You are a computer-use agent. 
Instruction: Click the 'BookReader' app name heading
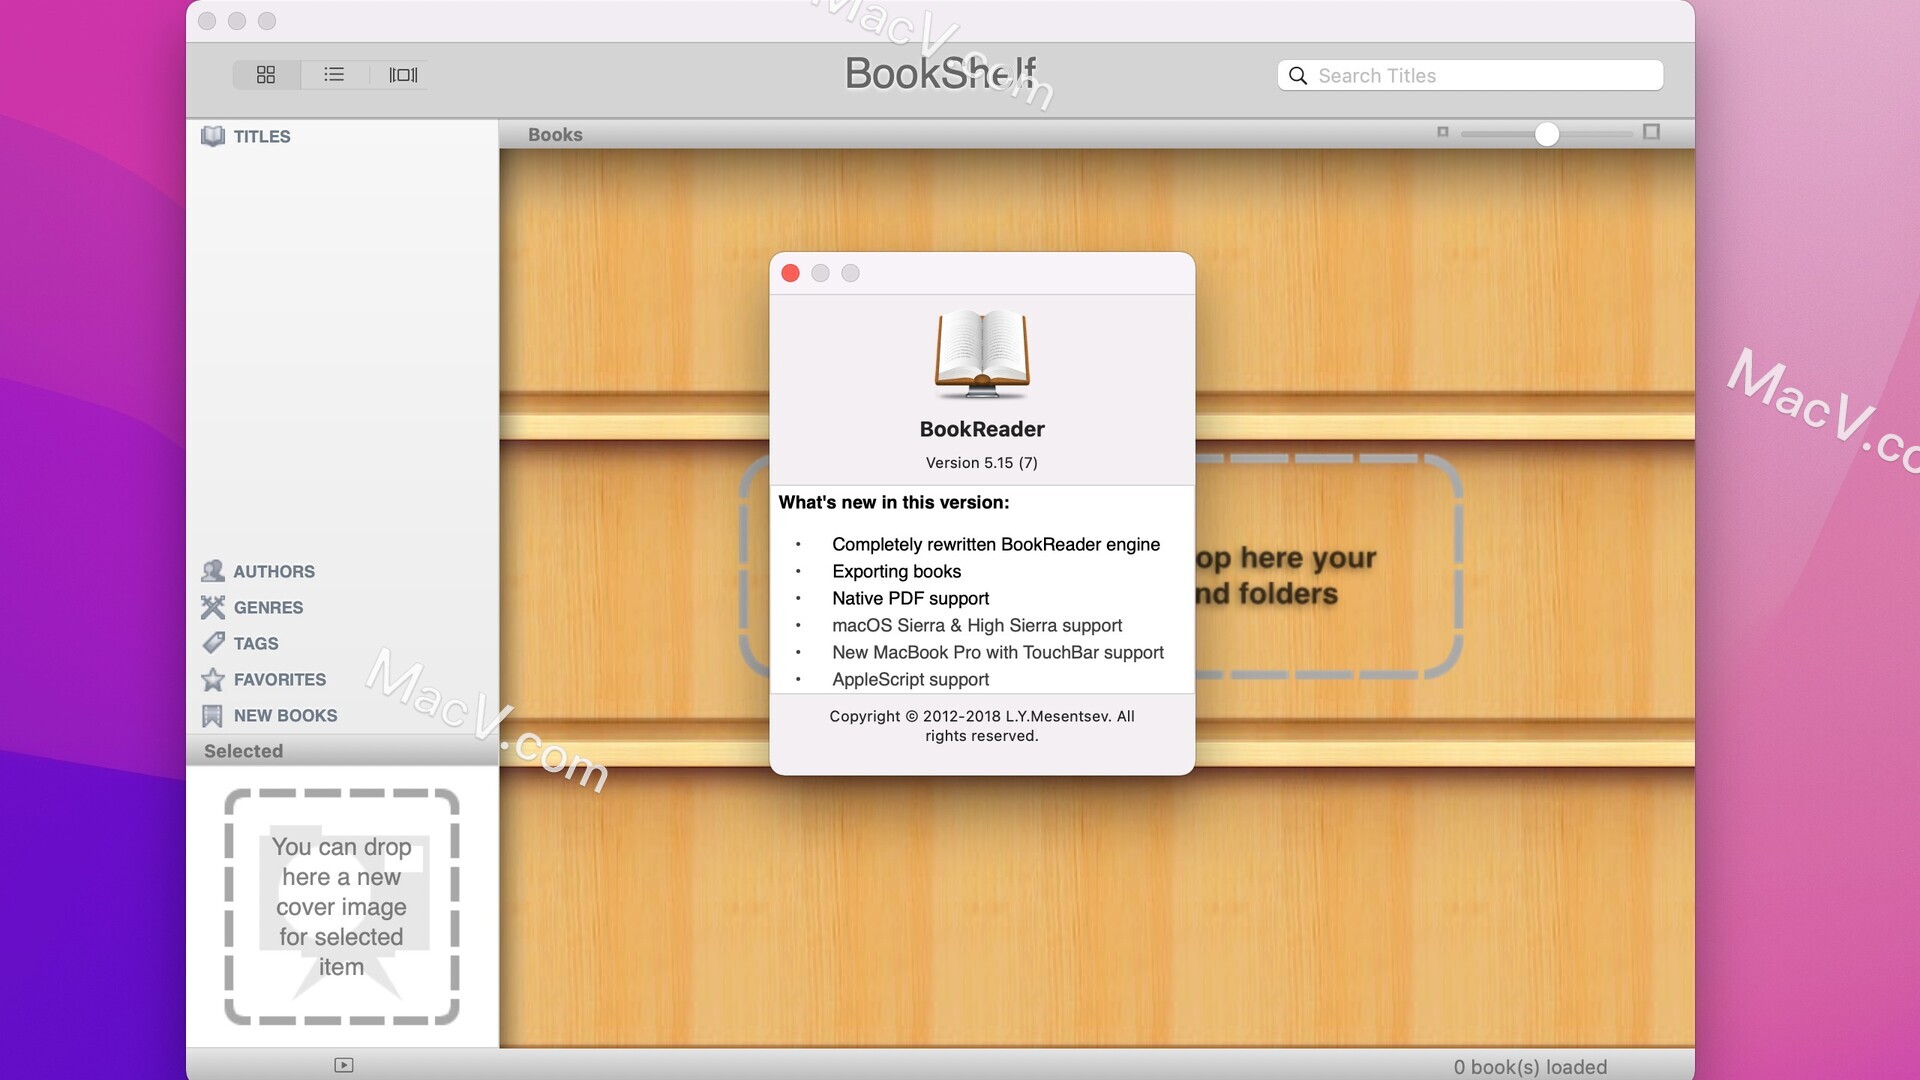click(x=982, y=429)
